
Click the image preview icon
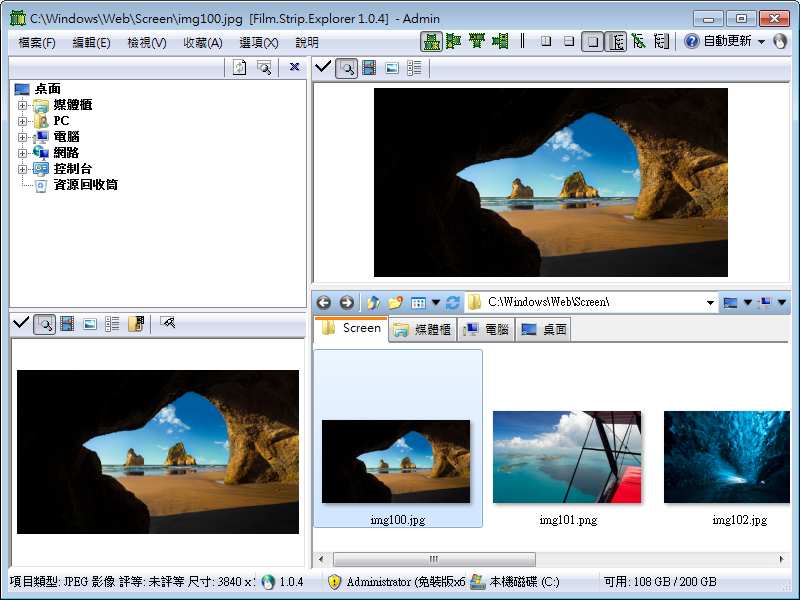click(390, 68)
